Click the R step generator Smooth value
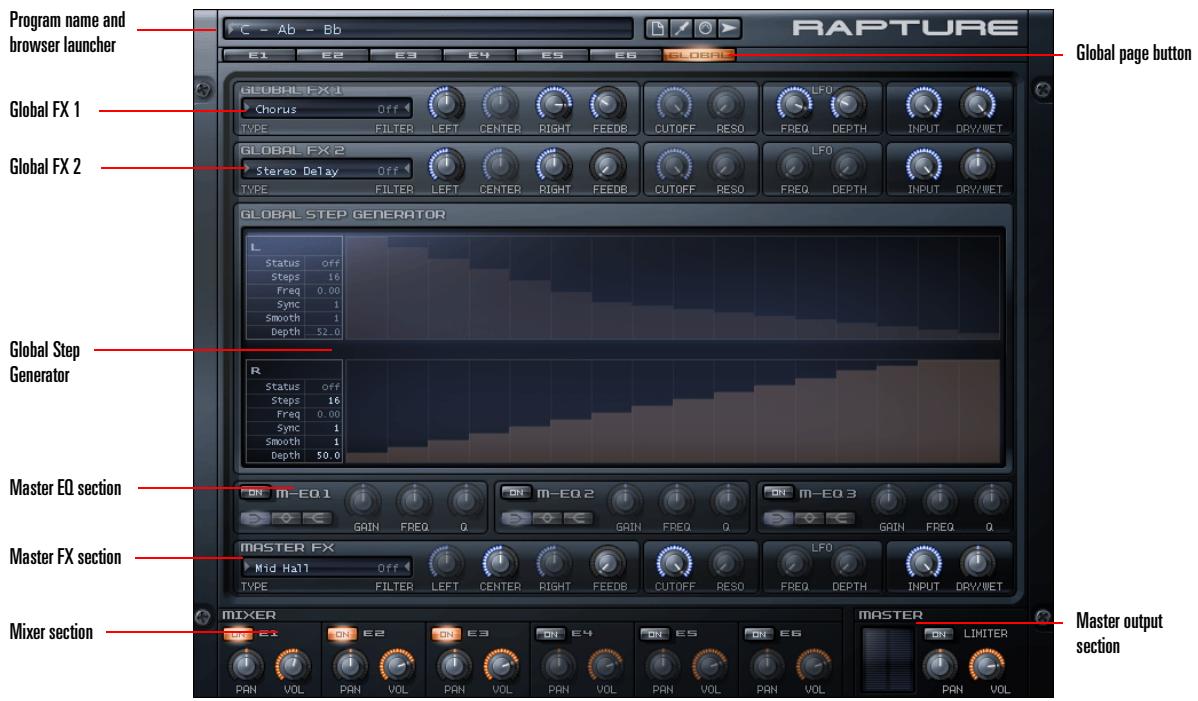Screen dimensions: 1198x701 click(323, 441)
